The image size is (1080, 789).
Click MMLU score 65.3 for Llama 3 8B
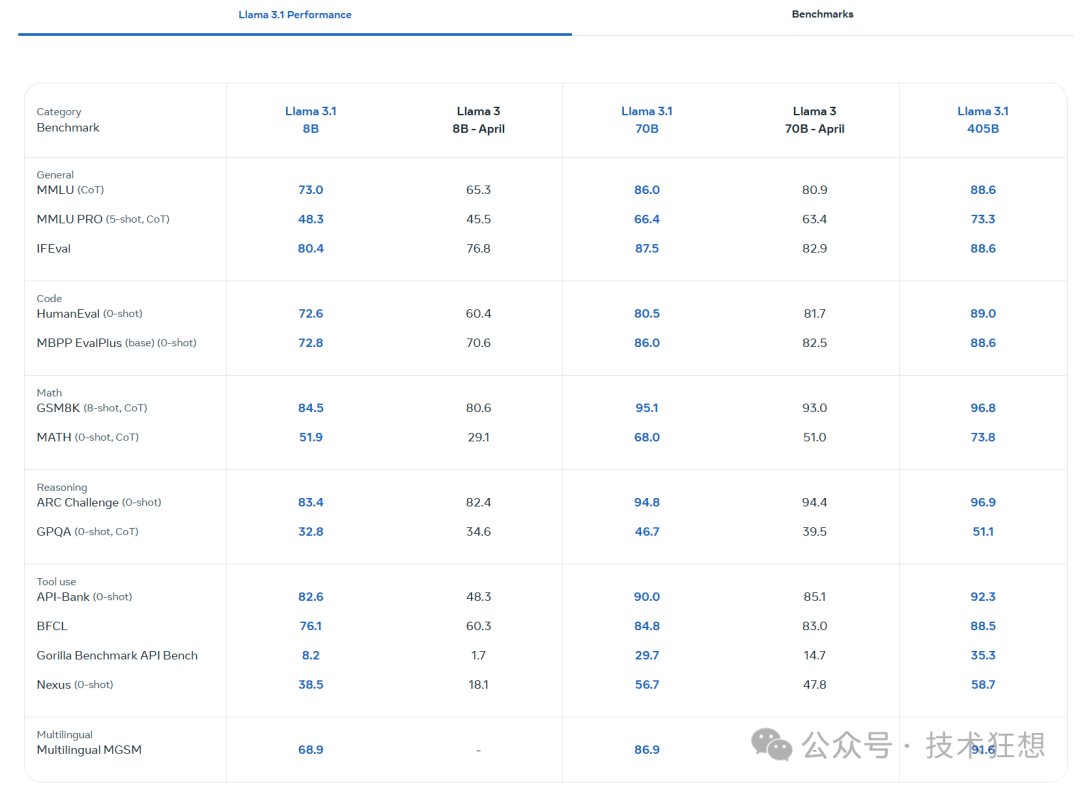click(479, 189)
